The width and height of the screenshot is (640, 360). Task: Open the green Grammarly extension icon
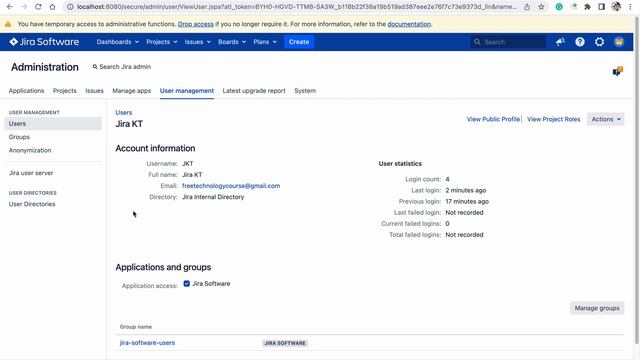559,7
